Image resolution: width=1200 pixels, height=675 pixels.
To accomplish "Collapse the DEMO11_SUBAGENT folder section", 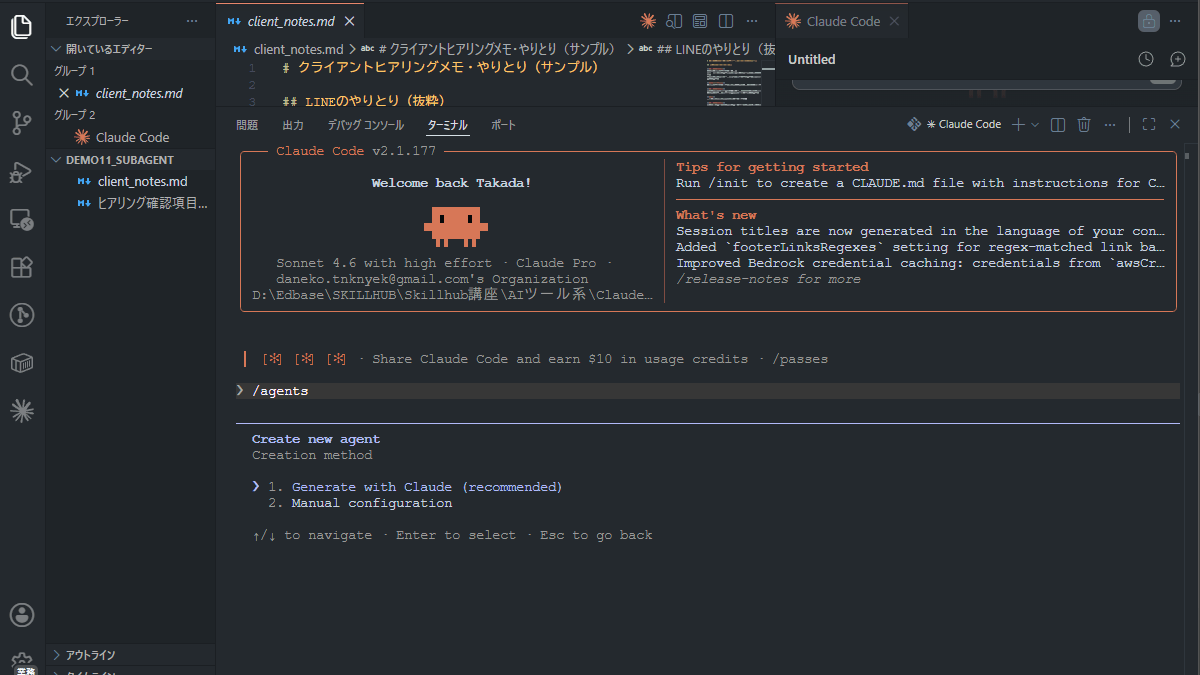I will pos(130,160).
